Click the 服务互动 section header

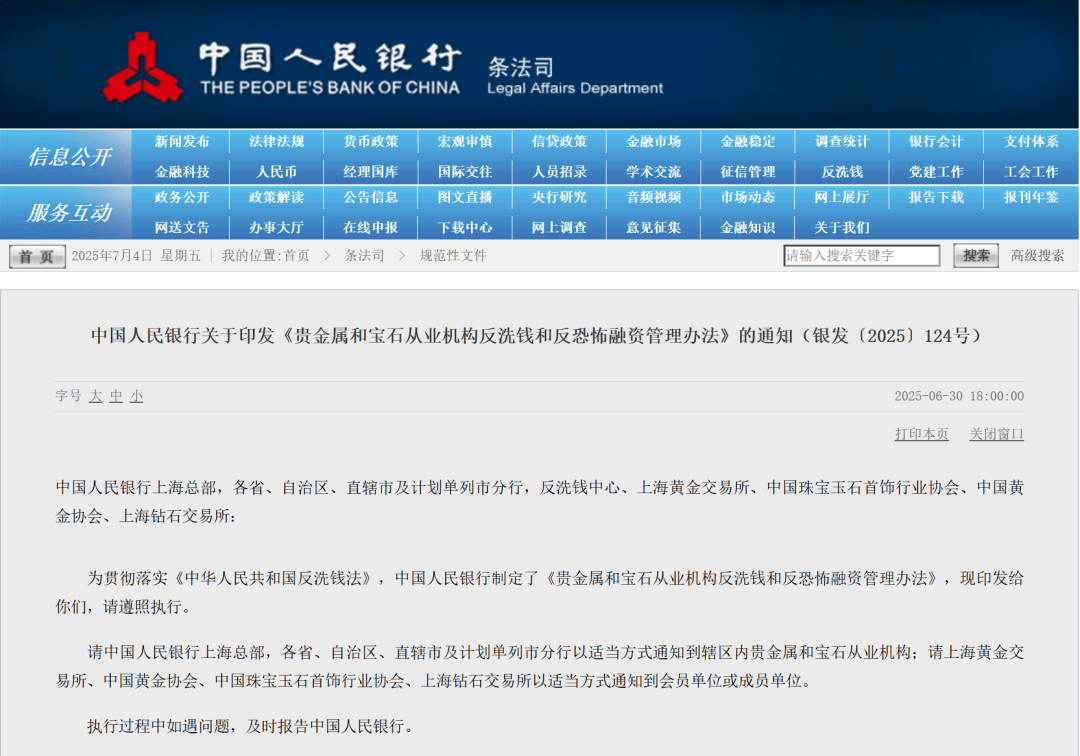coord(69,213)
